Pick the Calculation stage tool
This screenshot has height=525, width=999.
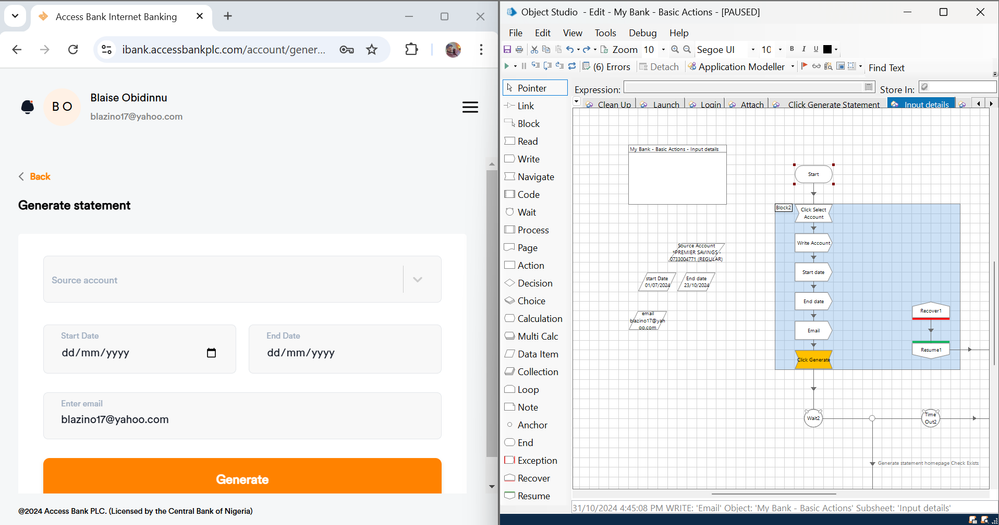coord(539,319)
